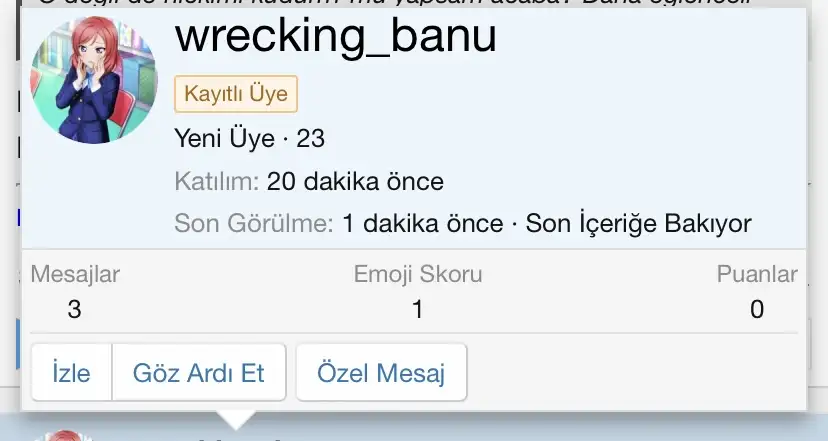Click the Puanlar stat label

757,274
